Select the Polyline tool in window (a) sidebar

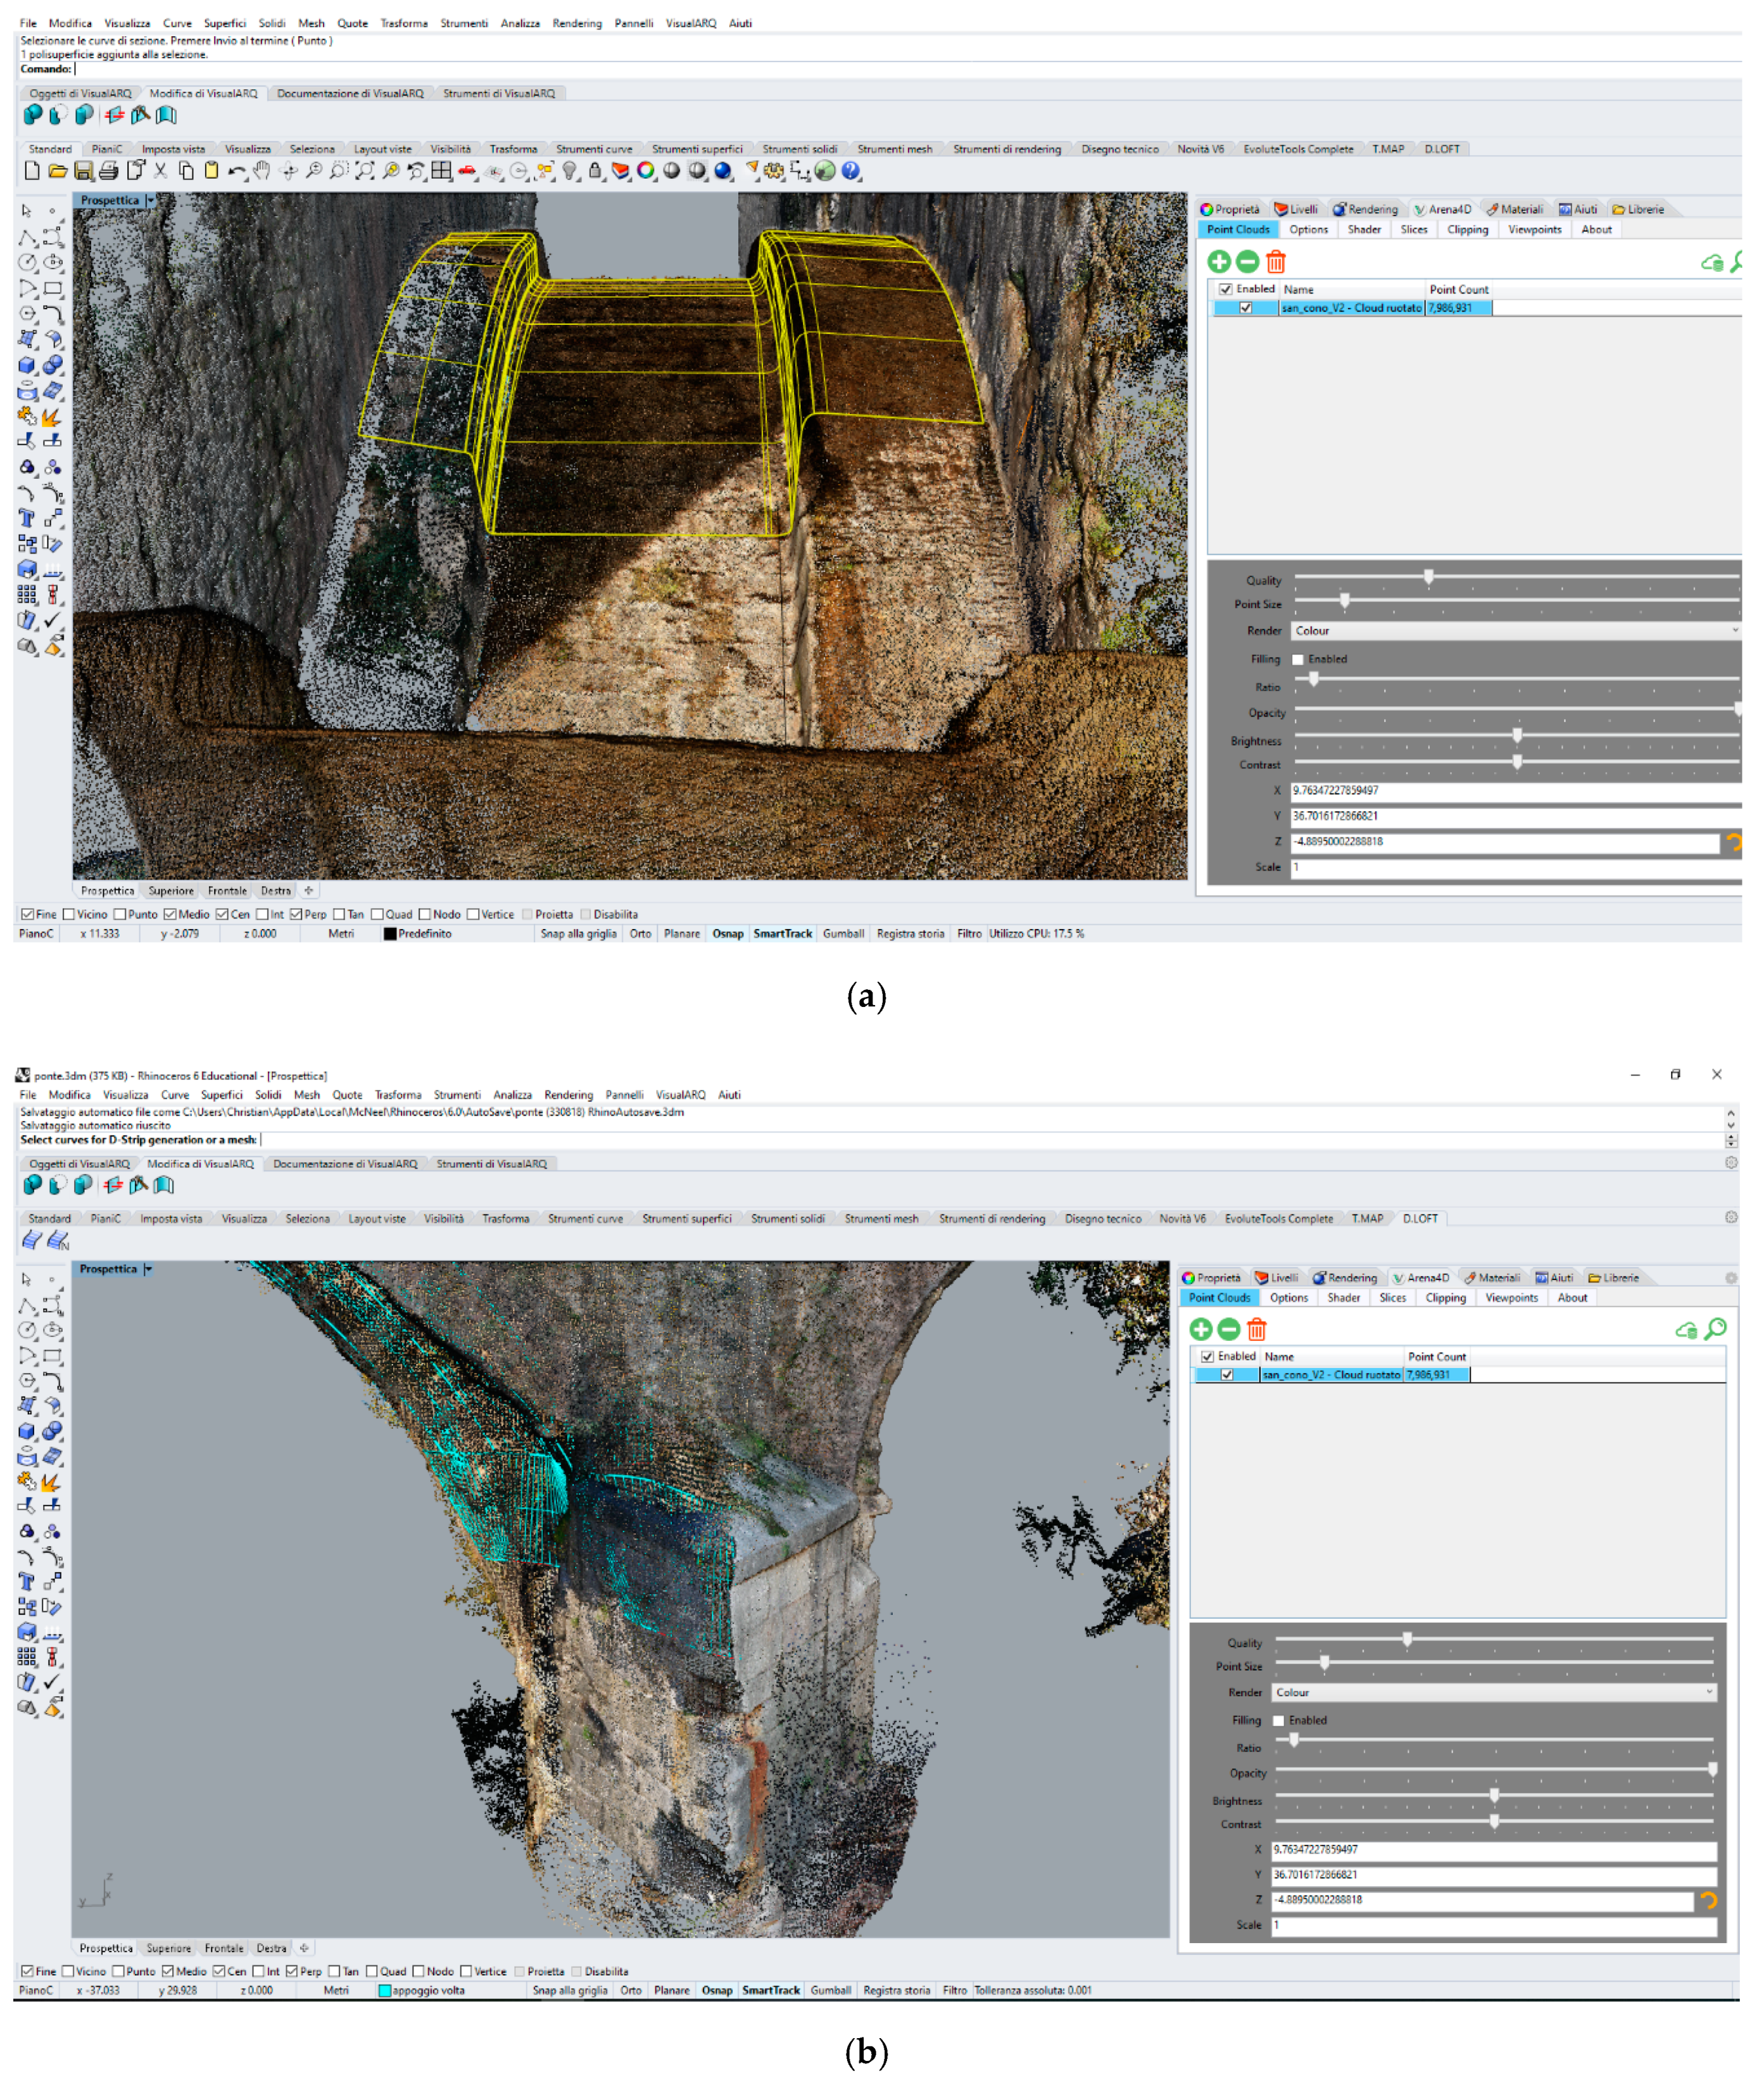(x=28, y=238)
